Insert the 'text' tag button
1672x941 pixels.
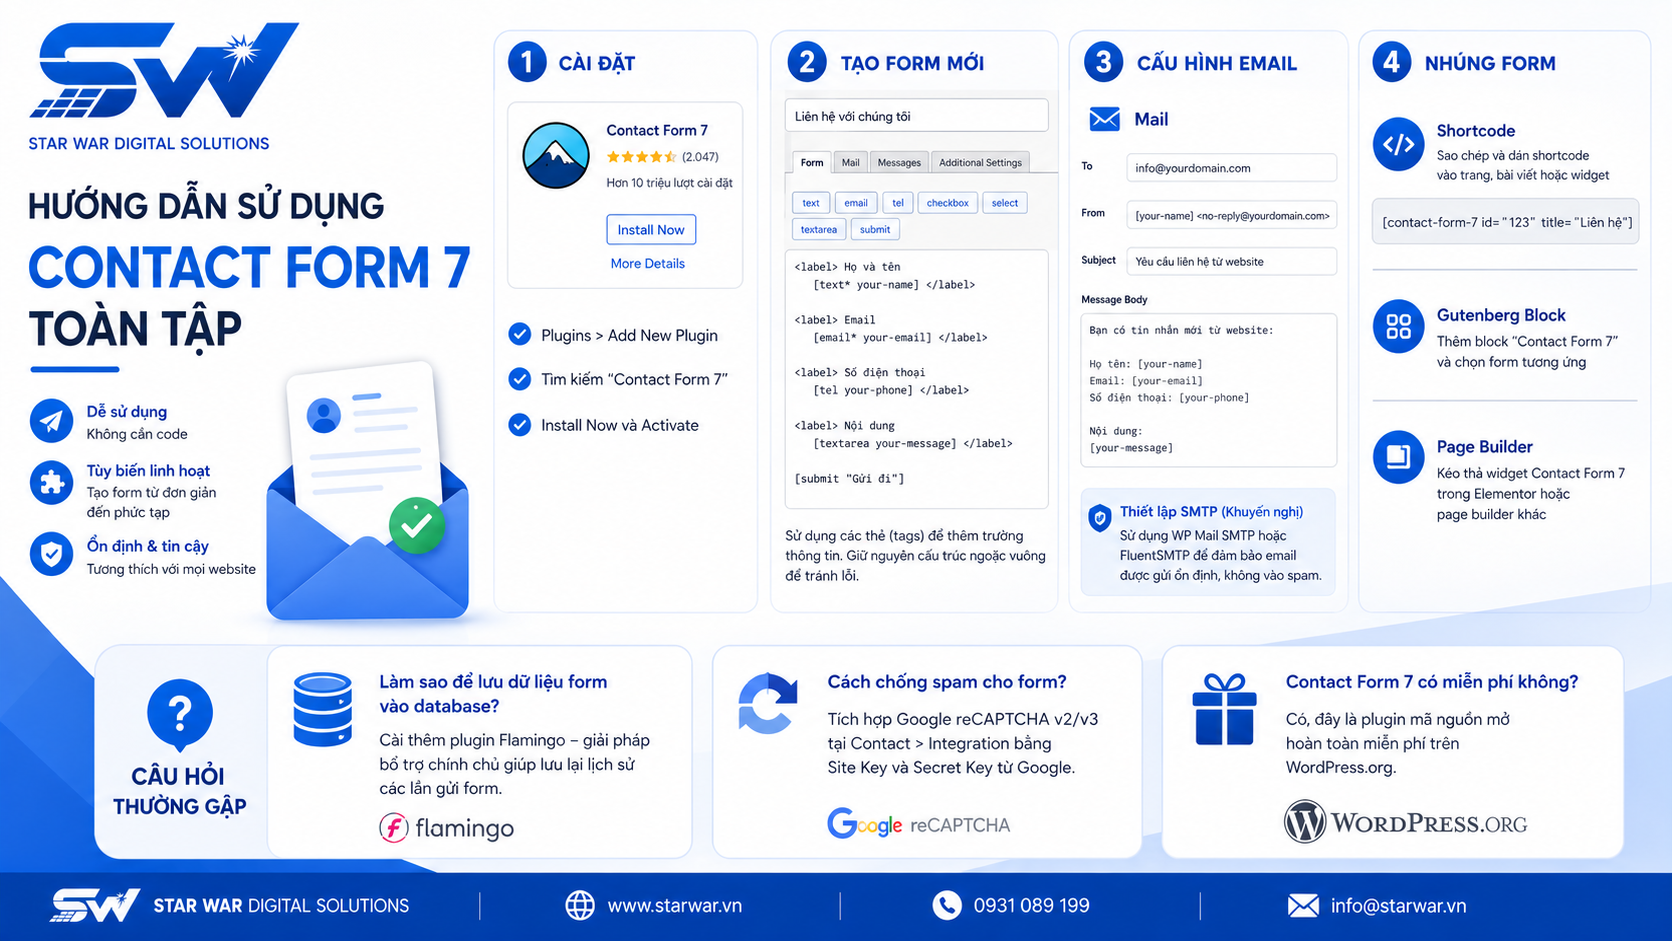coord(811,203)
